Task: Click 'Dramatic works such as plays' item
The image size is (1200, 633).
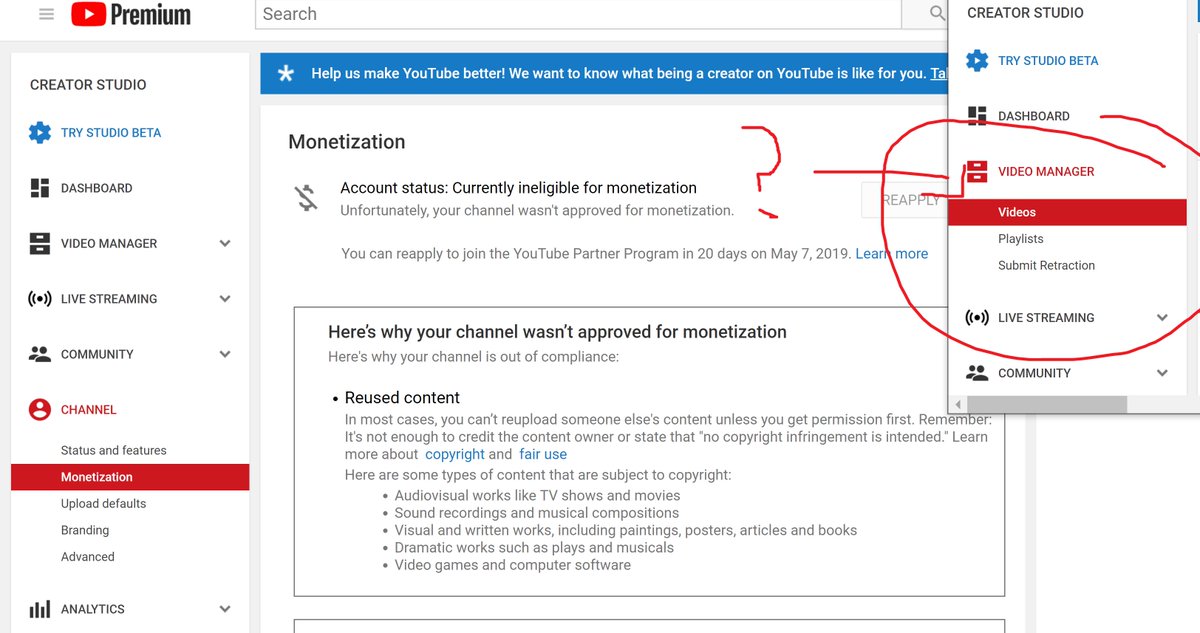Action: point(534,548)
